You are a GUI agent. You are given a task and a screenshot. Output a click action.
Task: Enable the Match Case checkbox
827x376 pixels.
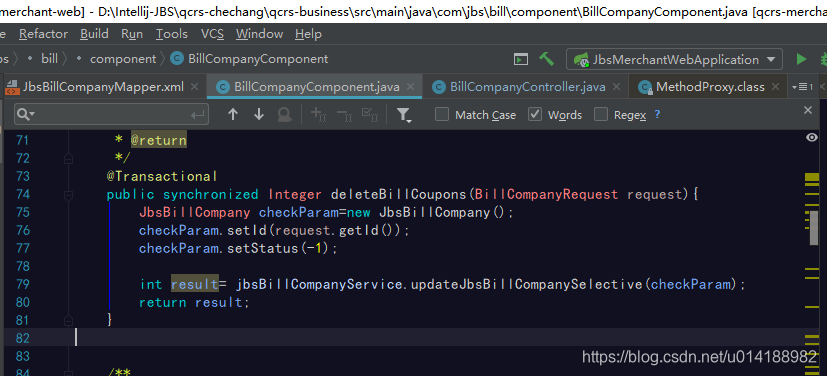(442, 114)
